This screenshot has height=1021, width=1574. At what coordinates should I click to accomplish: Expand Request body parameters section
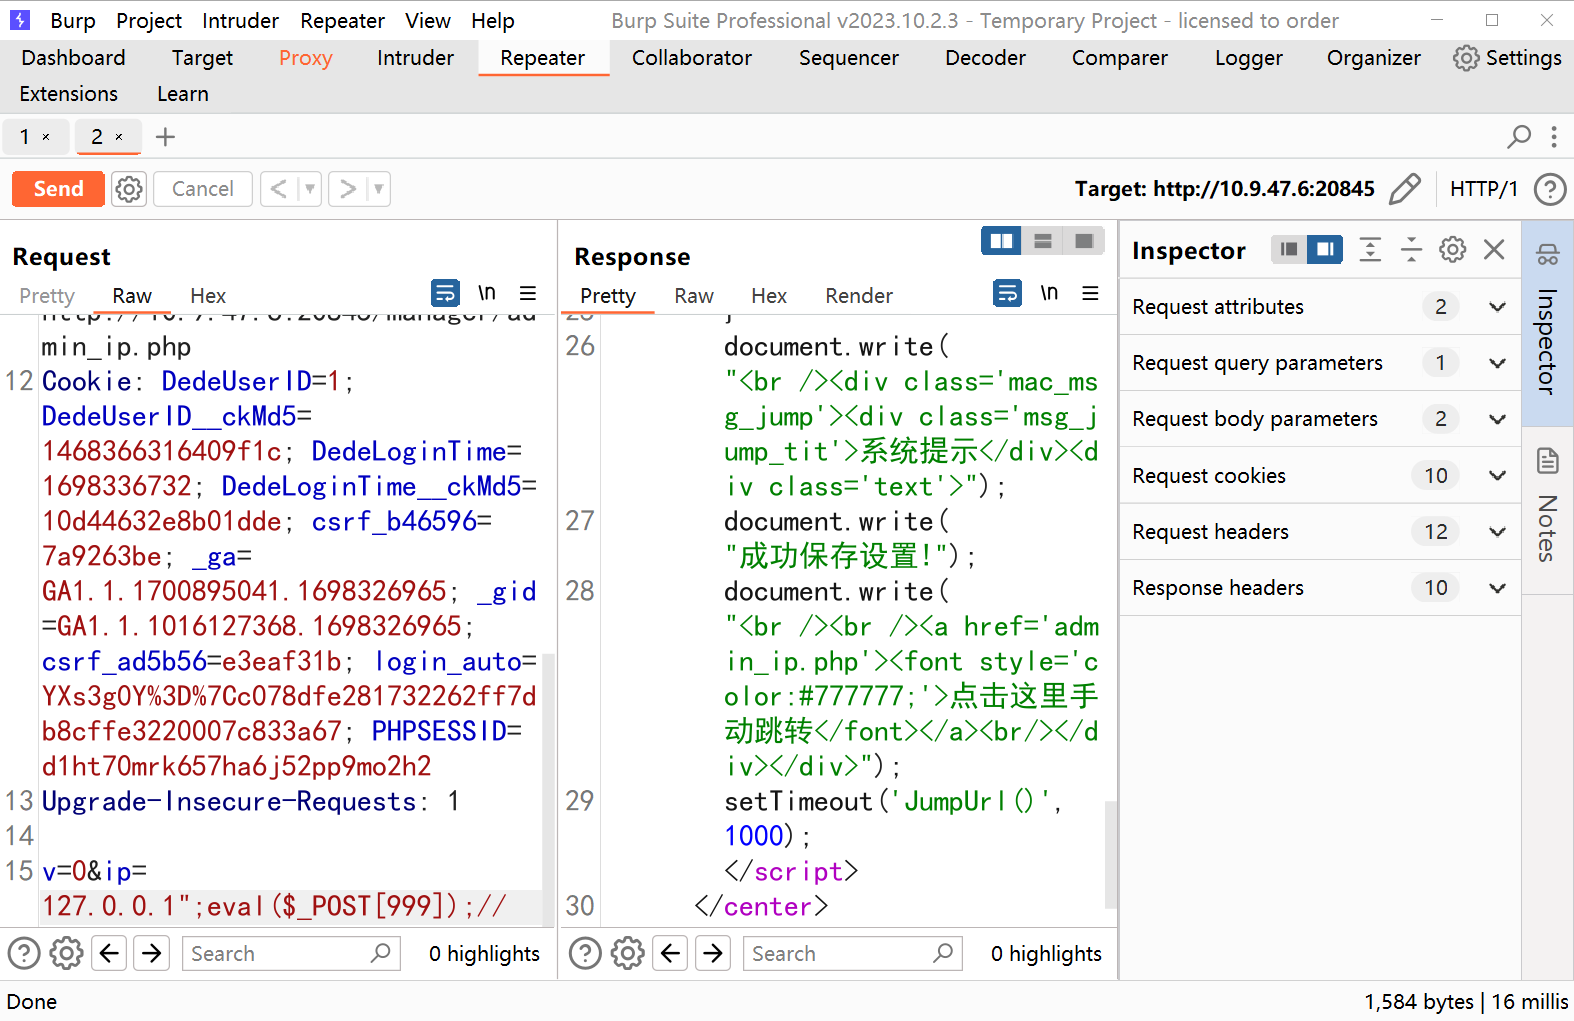1320,419
